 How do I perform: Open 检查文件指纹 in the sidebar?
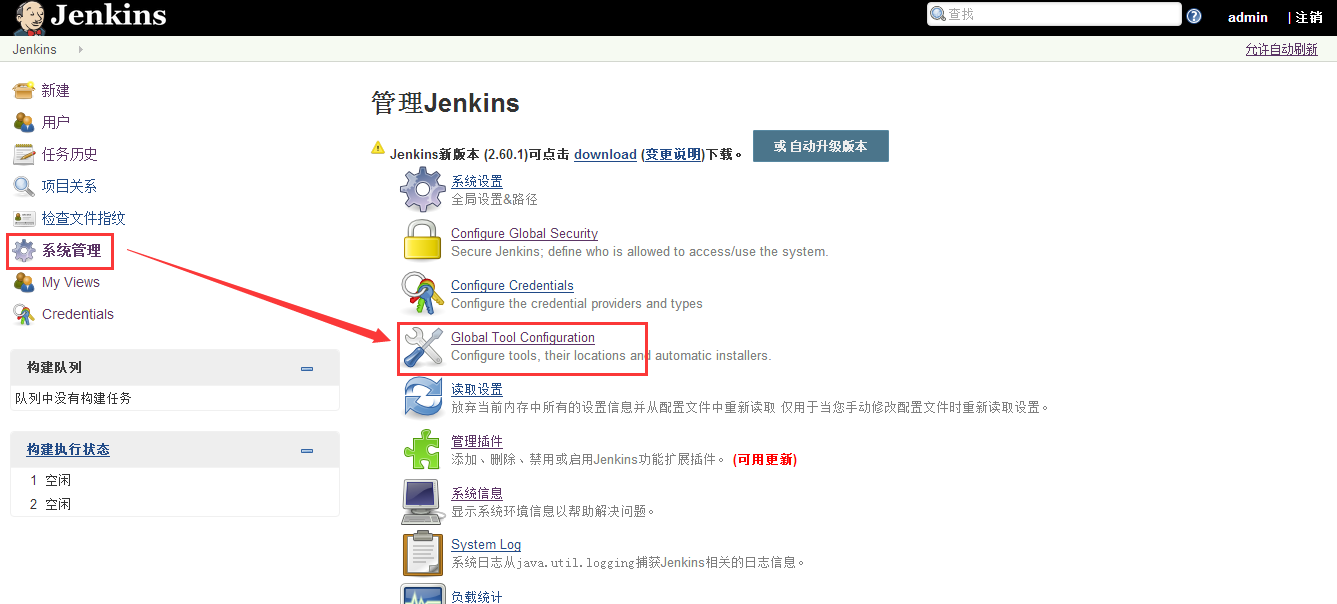coord(83,218)
